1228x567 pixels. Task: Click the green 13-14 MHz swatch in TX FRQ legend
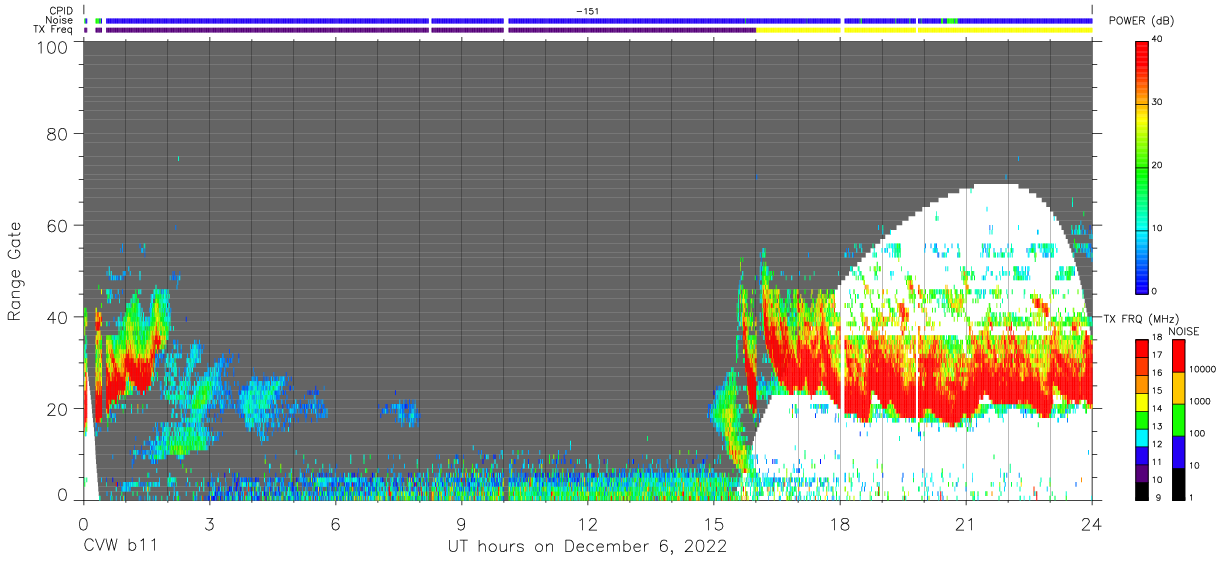pos(1143,419)
